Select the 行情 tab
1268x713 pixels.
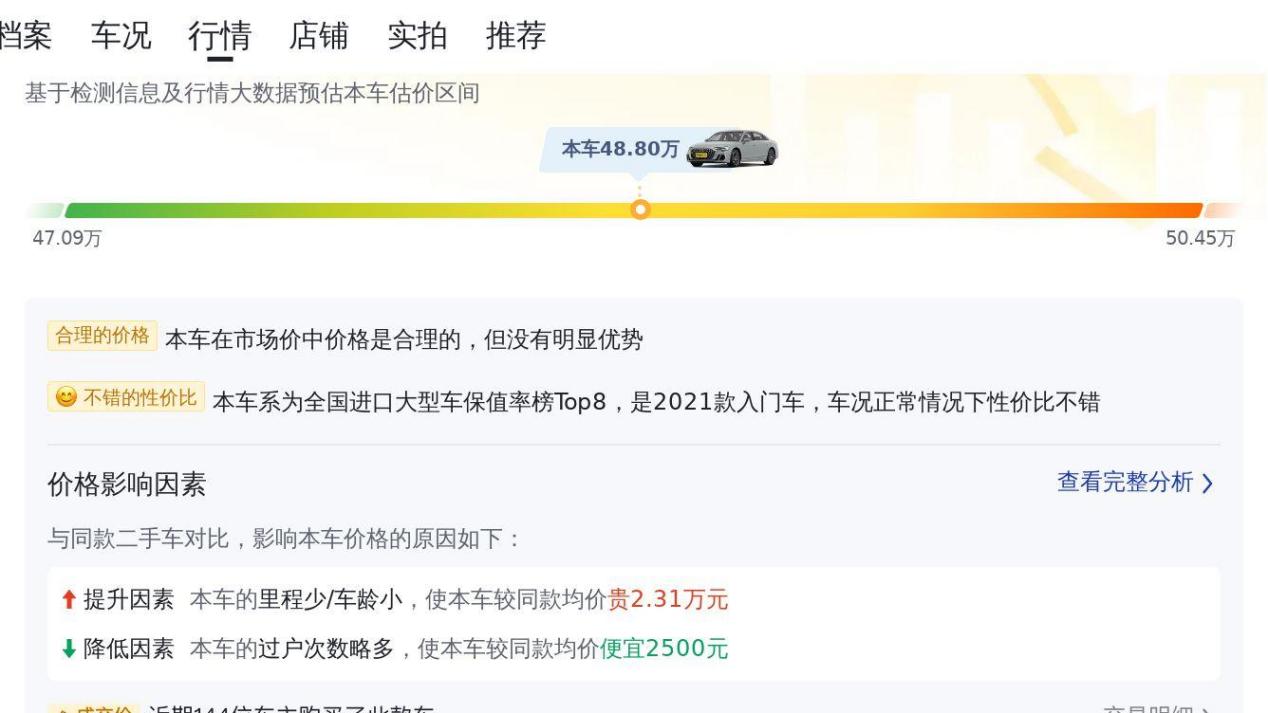click(x=219, y=36)
